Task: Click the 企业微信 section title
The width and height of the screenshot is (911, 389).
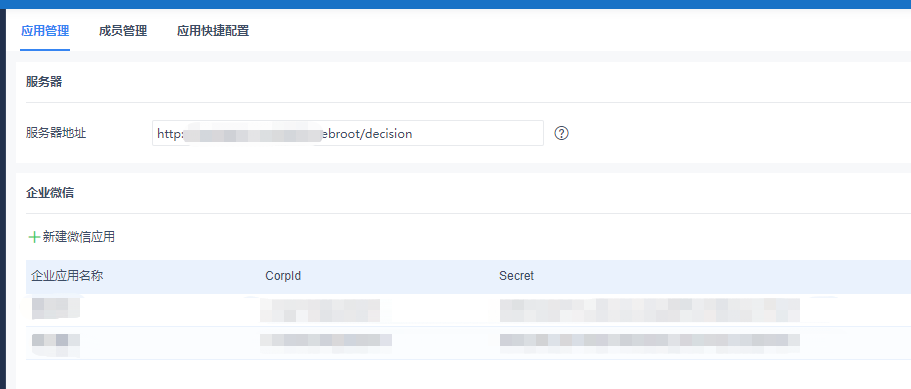Action: (50, 193)
